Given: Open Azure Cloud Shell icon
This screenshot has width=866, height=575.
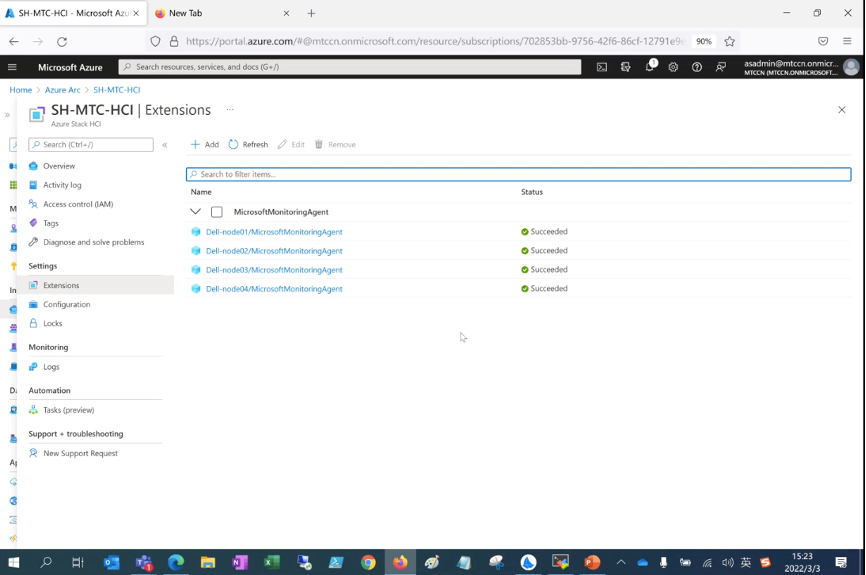Looking at the screenshot, I should click(601, 67).
